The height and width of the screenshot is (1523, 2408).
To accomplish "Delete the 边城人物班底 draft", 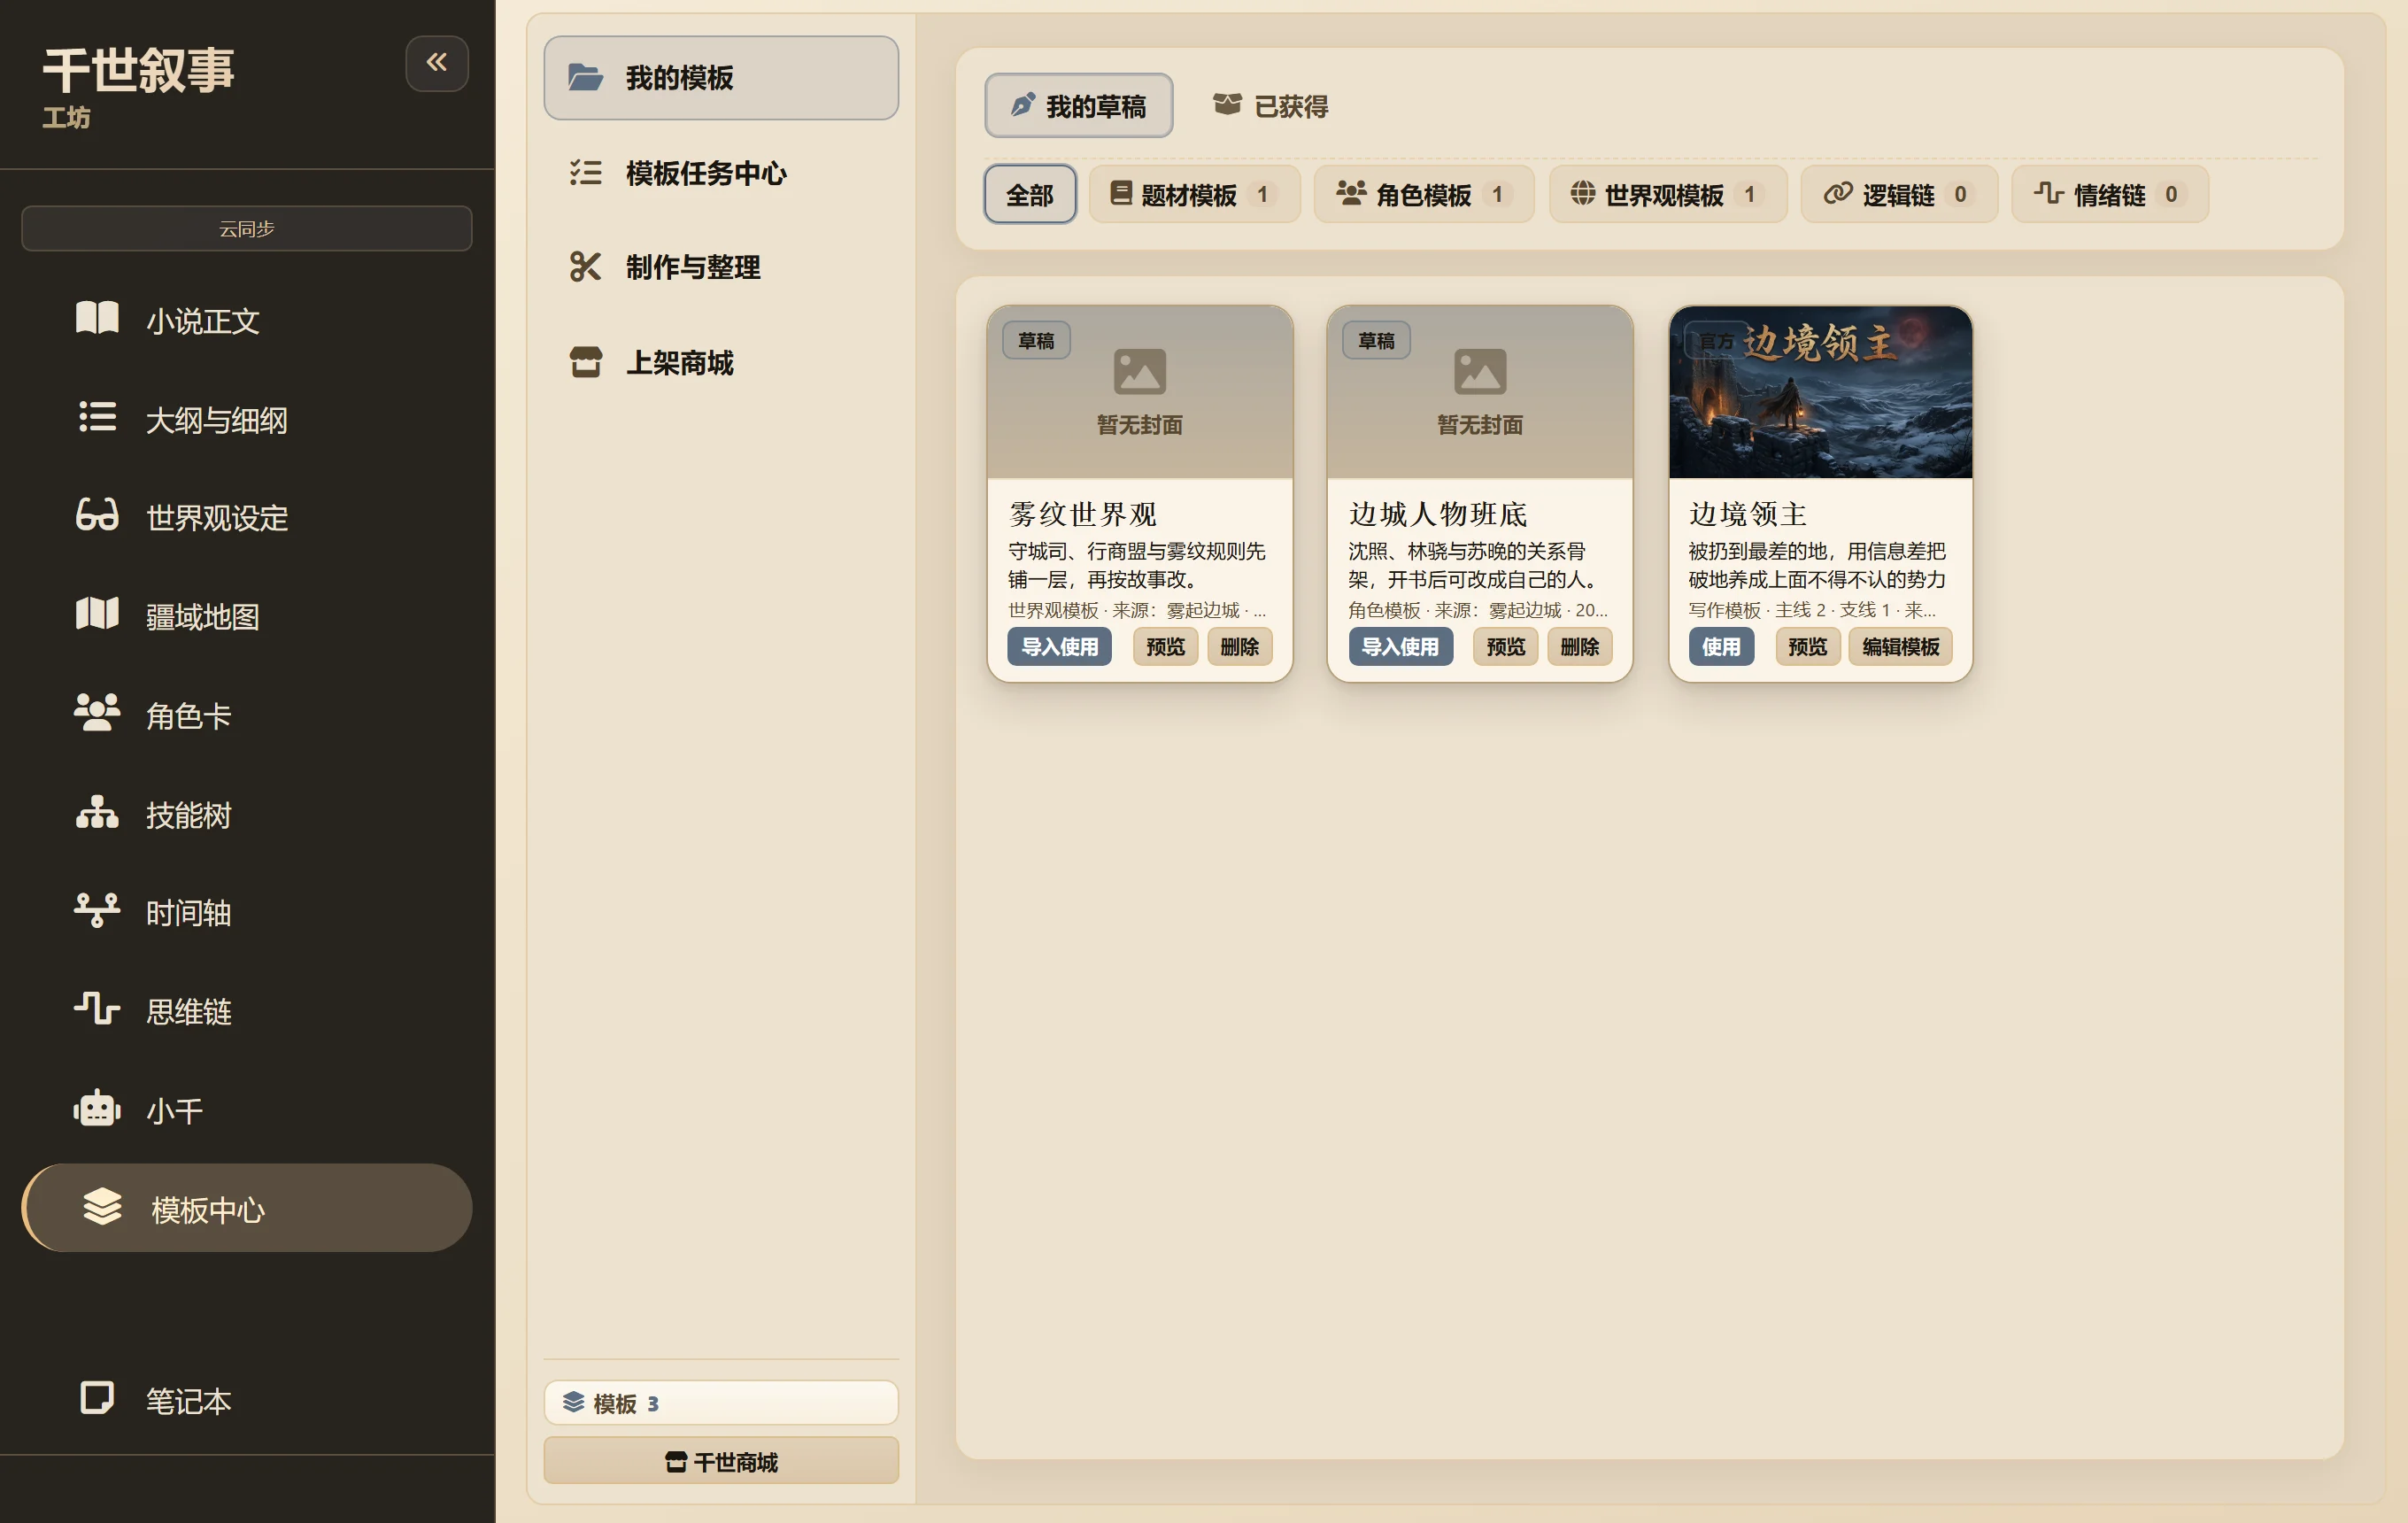I will tap(1580, 646).
